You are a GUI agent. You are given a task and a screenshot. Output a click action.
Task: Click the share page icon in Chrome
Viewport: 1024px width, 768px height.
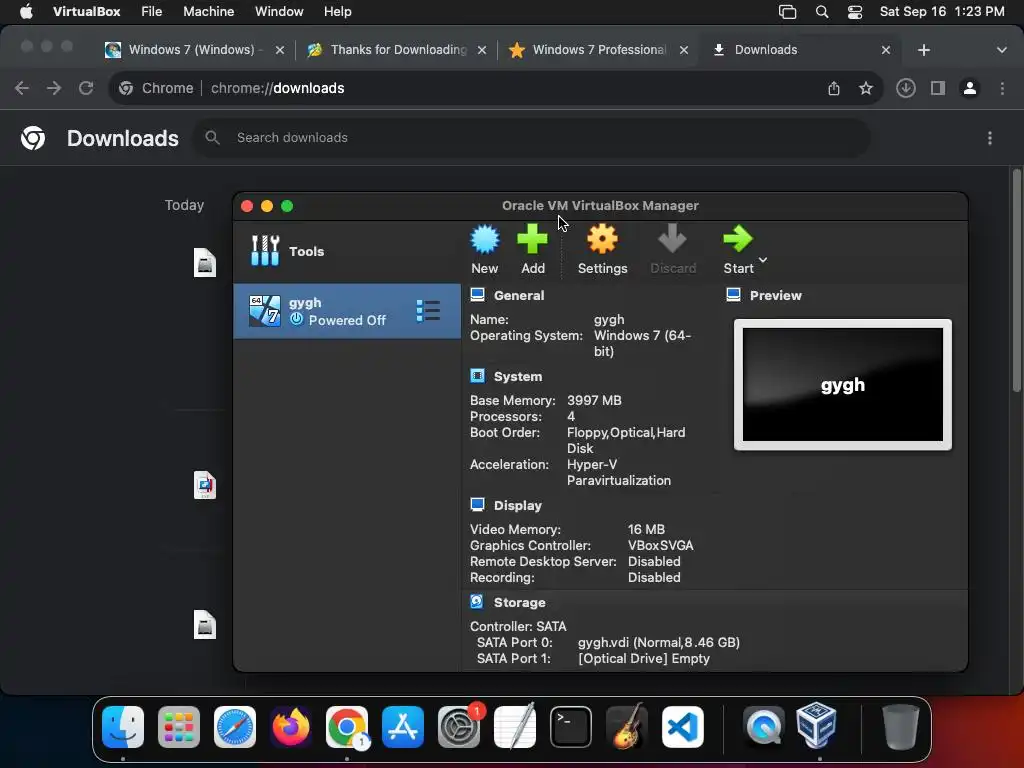[834, 88]
